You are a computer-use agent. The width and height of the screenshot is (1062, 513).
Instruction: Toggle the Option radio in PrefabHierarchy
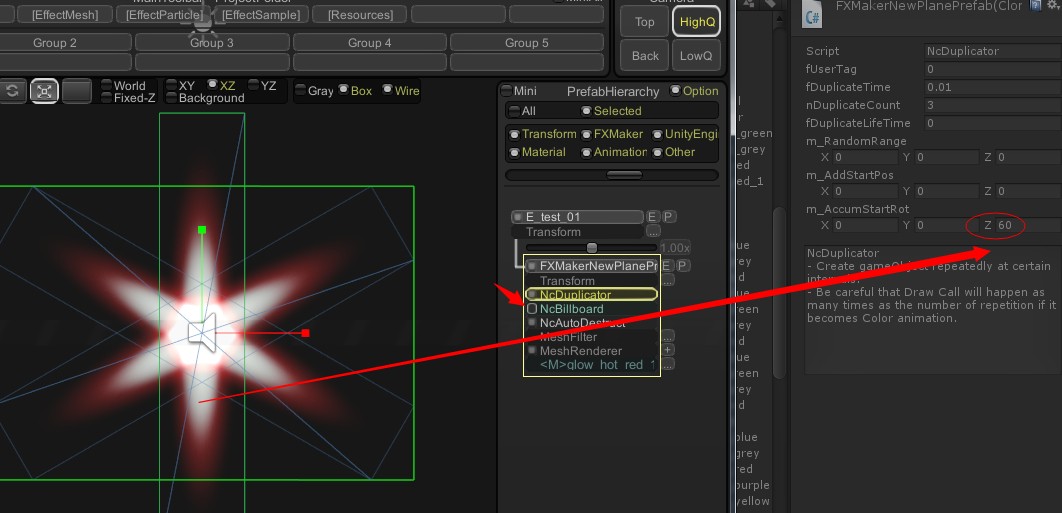click(x=694, y=91)
